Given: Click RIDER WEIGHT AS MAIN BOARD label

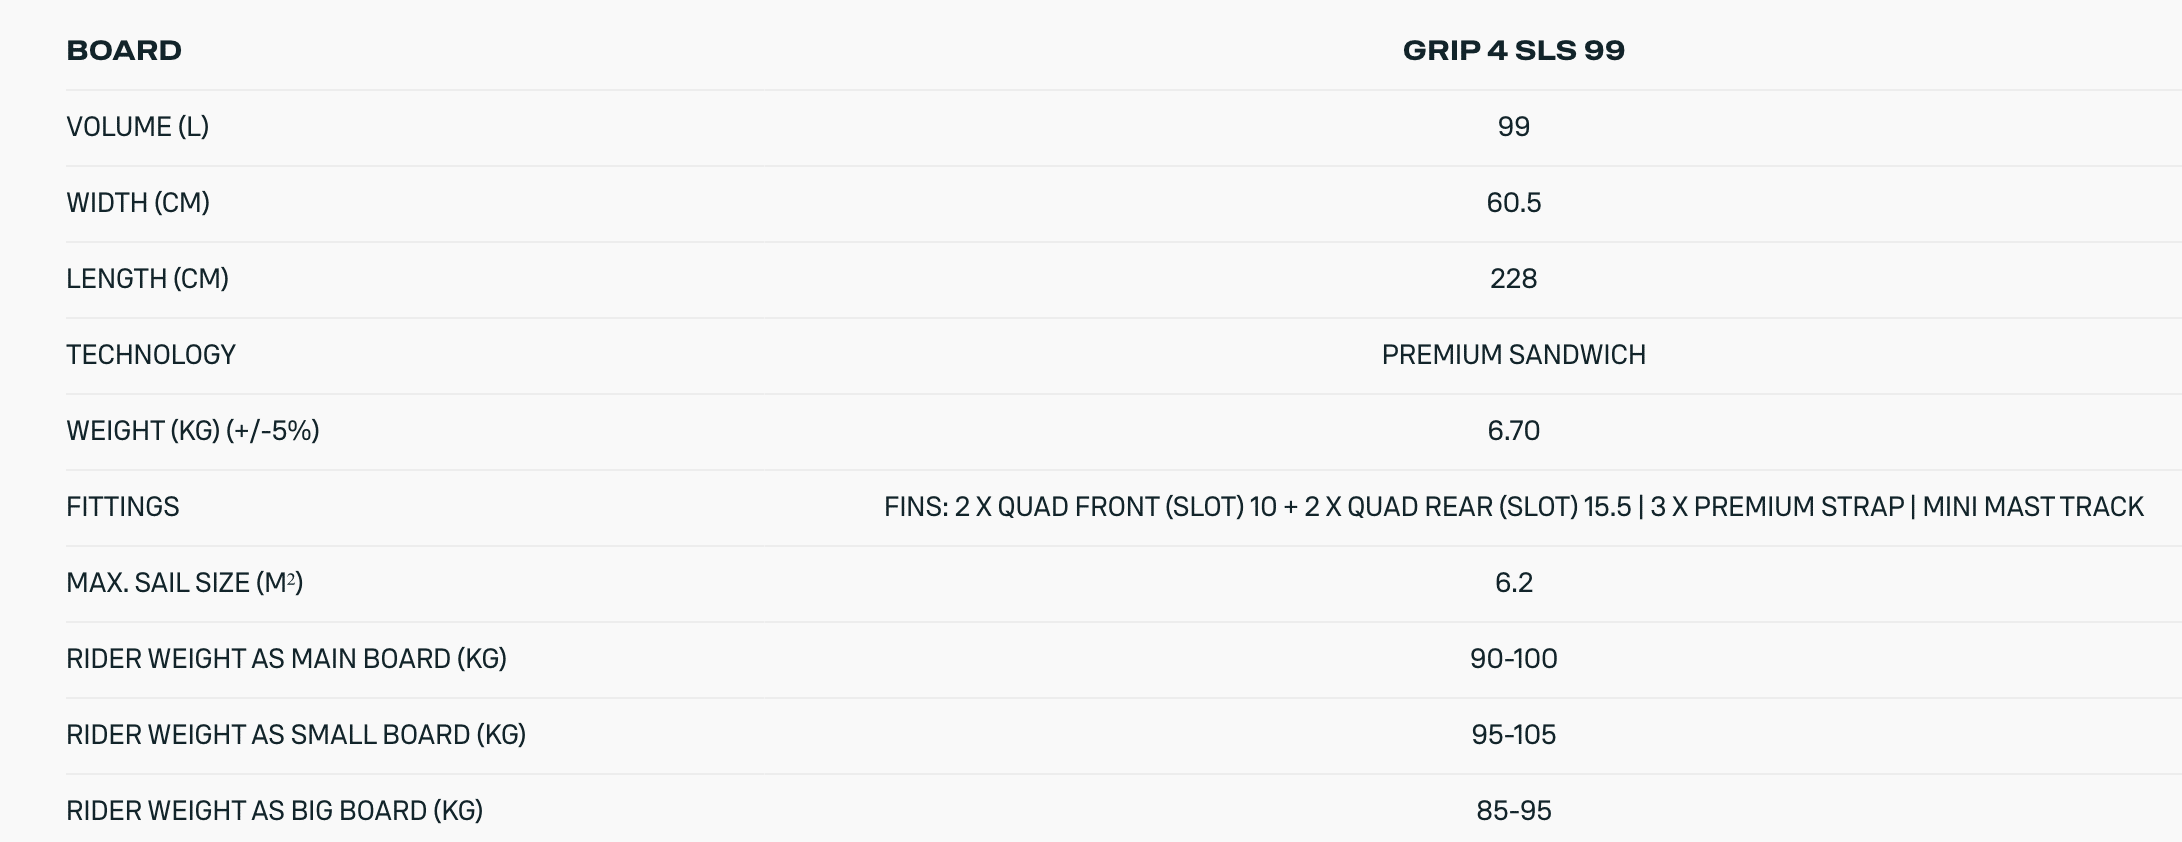Looking at the screenshot, I should pyautogui.click(x=286, y=659).
